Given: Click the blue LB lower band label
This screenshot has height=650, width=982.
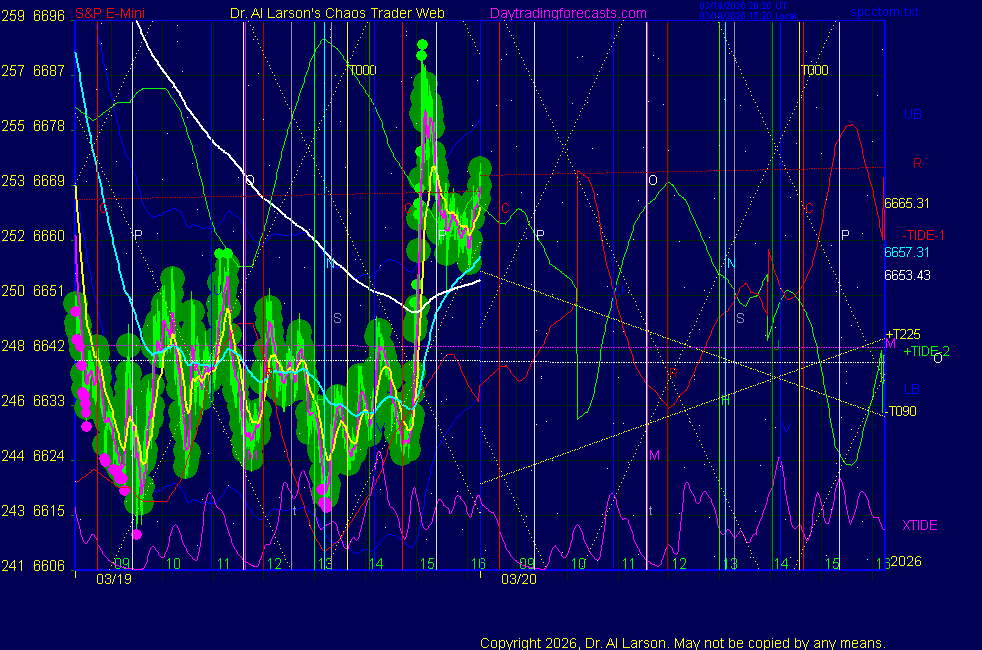Looking at the screenshot, I should [912, 389].
